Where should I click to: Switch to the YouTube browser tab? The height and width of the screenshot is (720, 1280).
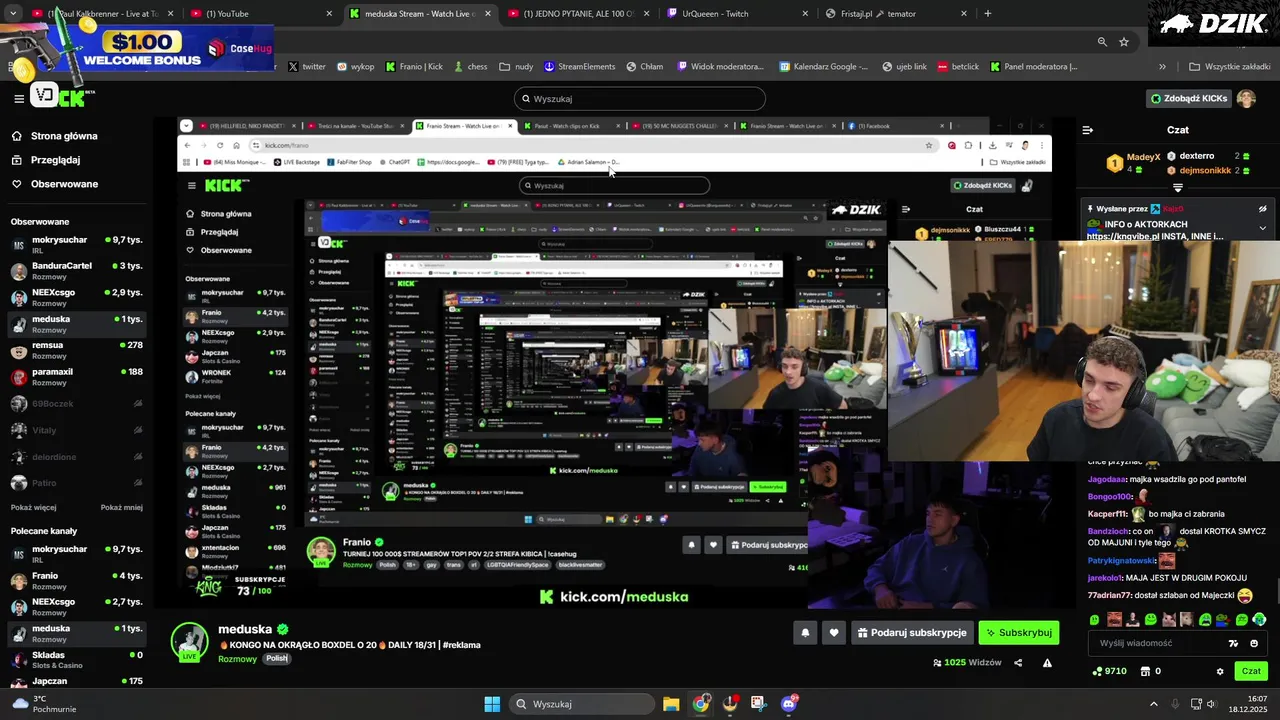coord(262,13)
